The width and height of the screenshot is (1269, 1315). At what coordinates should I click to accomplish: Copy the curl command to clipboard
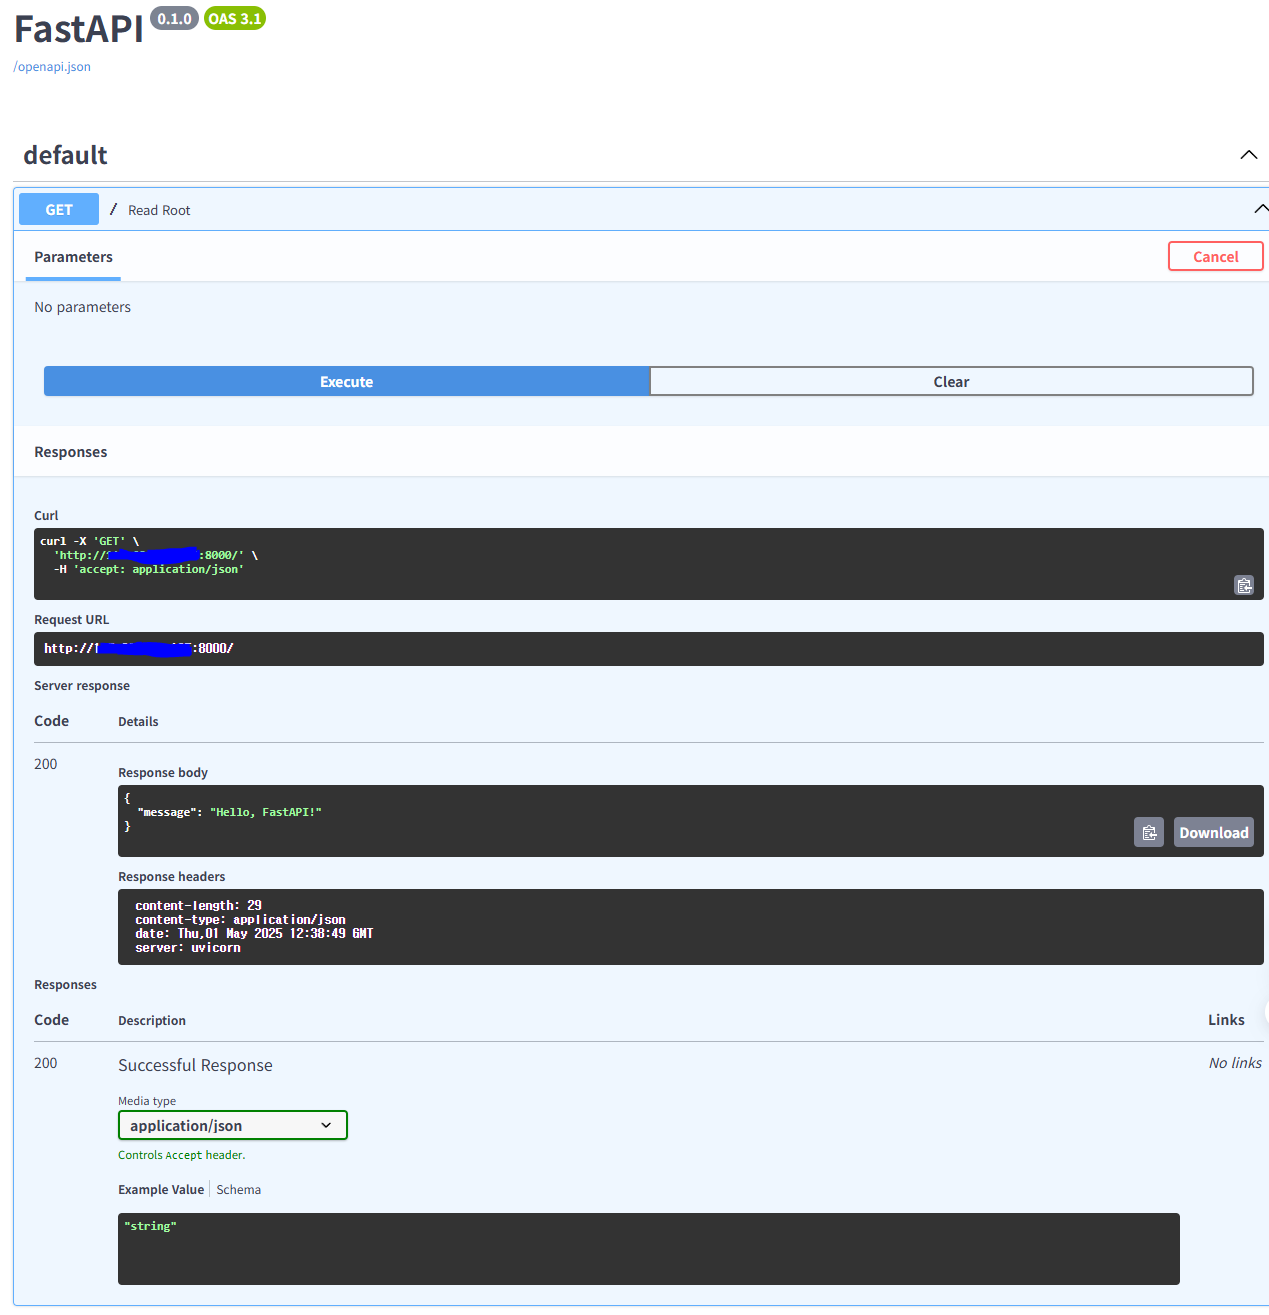[x=1244, y=585]
